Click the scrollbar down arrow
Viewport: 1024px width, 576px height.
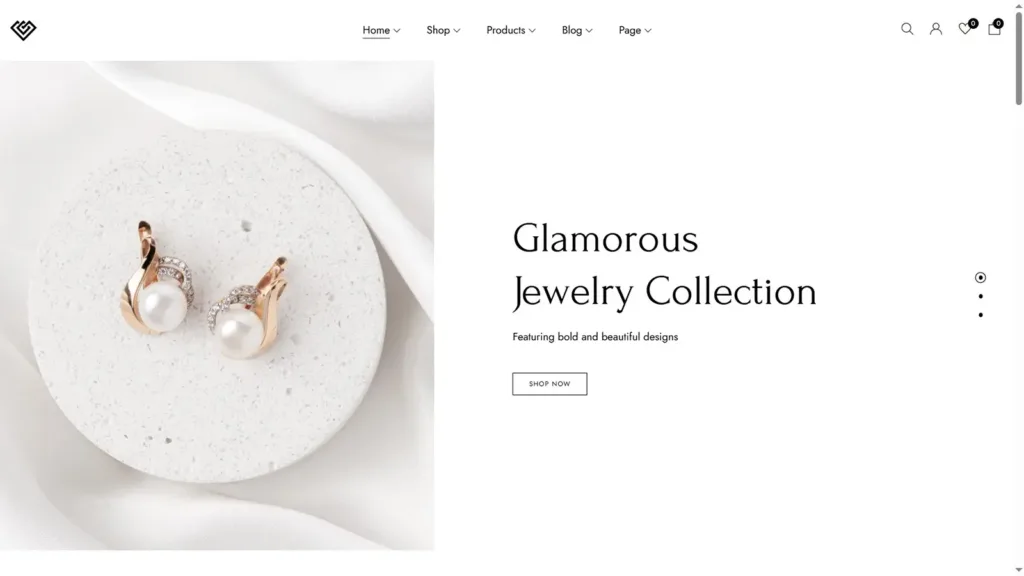point(1018,570)
